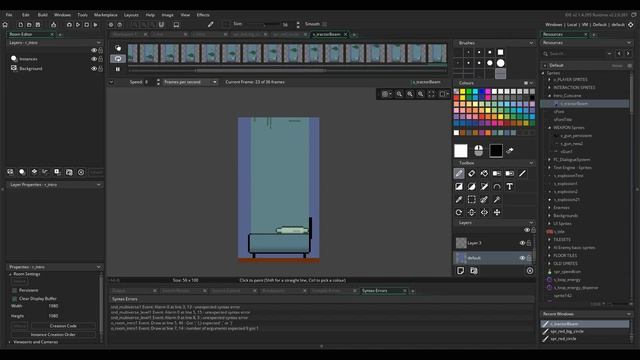Click the onion skin icon beside frames
This screenshot has height=360, width=640.
(118, 48)
